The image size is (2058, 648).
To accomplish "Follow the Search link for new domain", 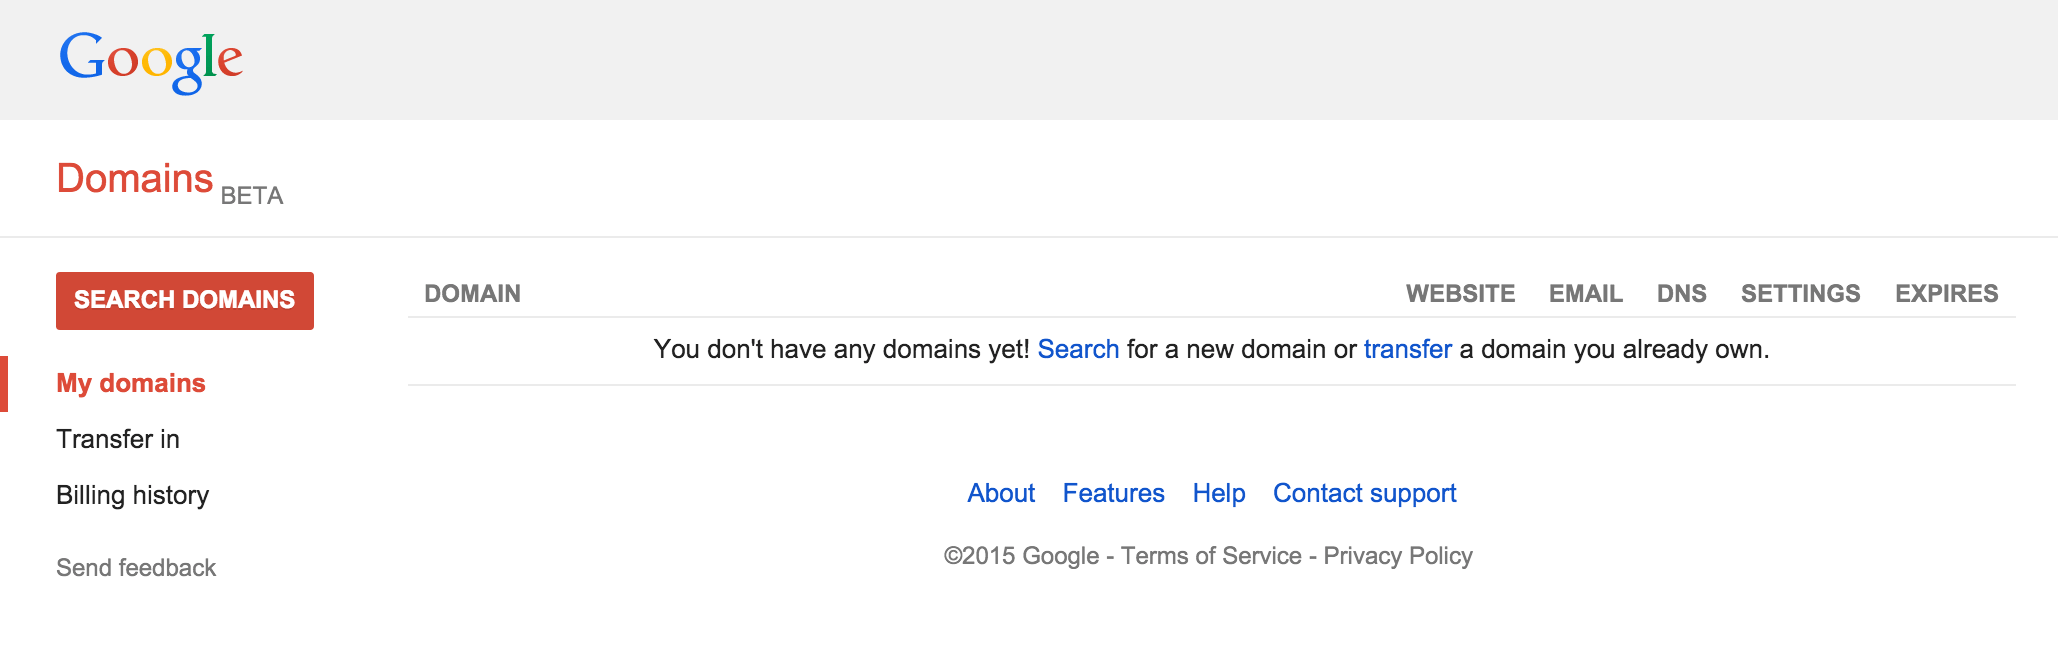I will [1078, 349].
